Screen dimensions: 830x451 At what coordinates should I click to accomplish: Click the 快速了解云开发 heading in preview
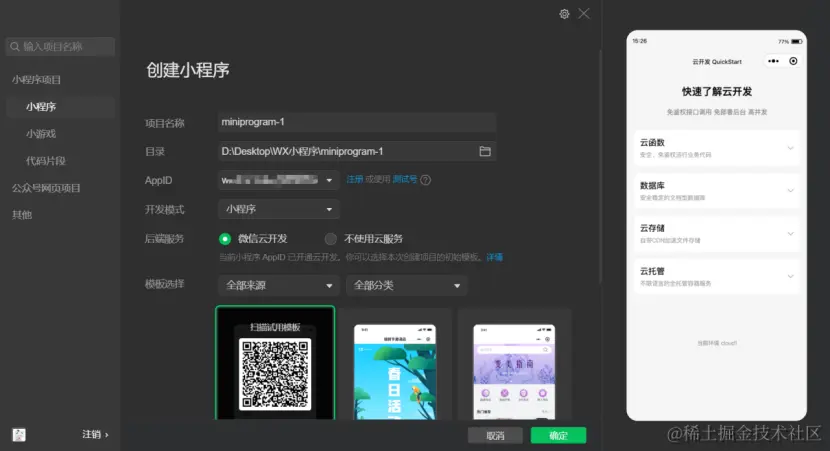pos(717,92)
